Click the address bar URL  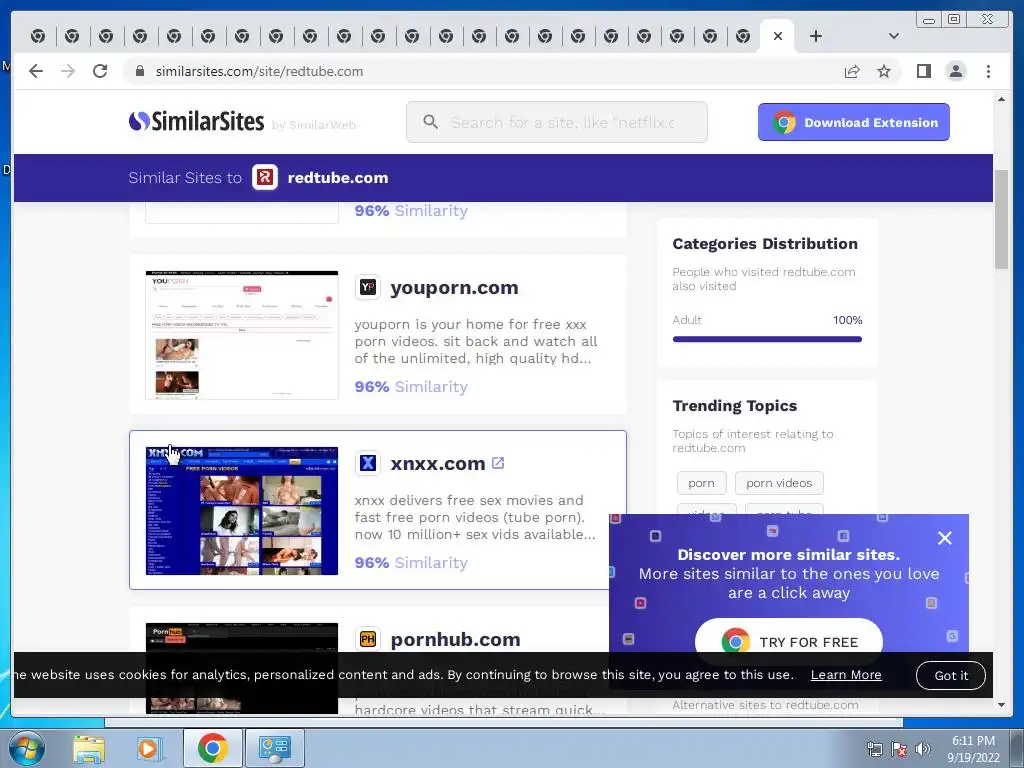[x=259, y=71]
